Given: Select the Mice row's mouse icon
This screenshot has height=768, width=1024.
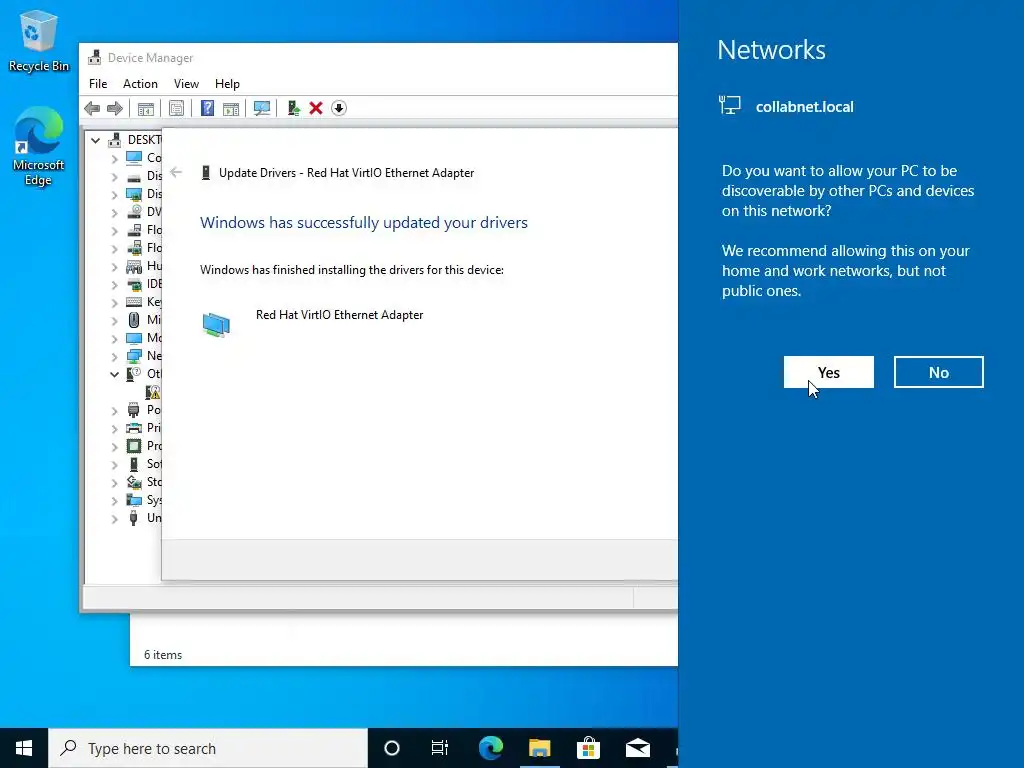Looking at the screenshot, I should pos(134,320).
